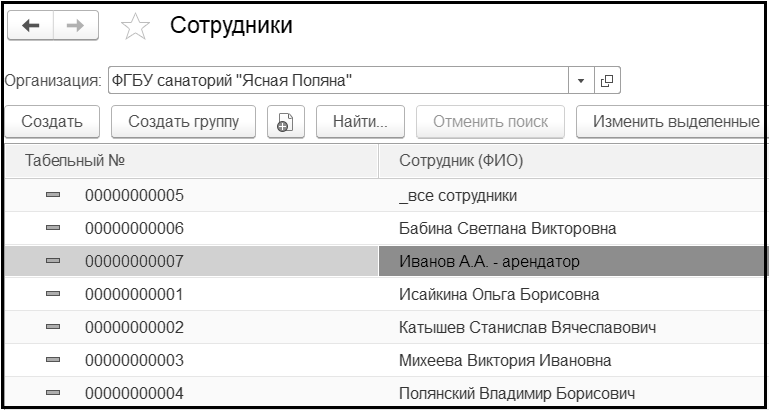Click the copy-create icon button
769x410 pixels.
point(283,122)
